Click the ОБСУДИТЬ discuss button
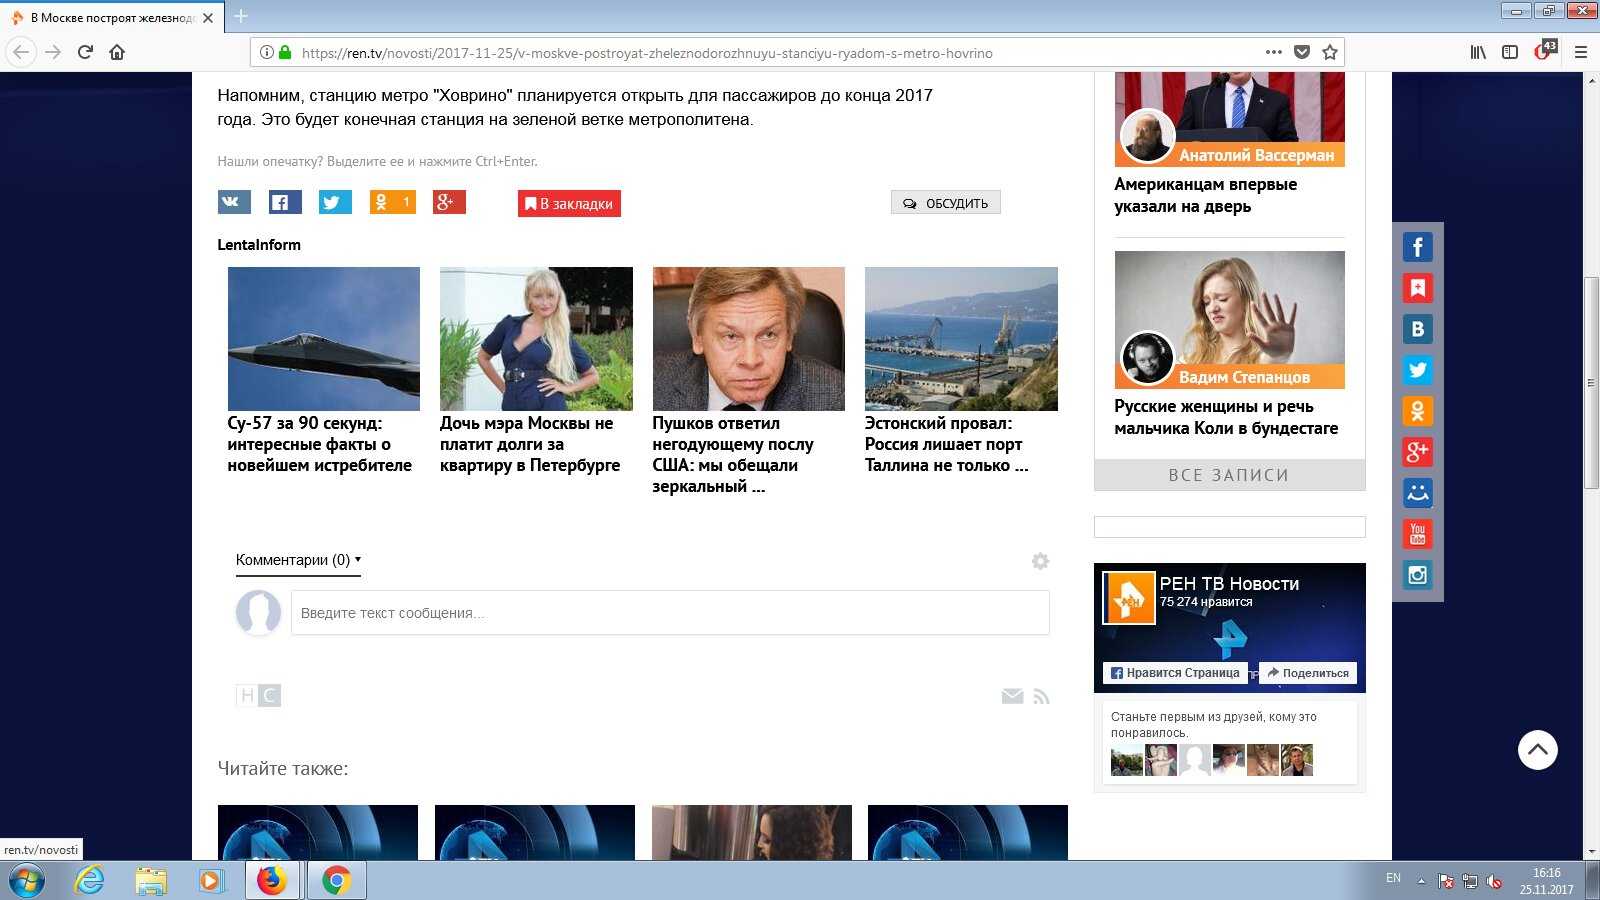The image size is (1600, 900). tap(945, 203)
